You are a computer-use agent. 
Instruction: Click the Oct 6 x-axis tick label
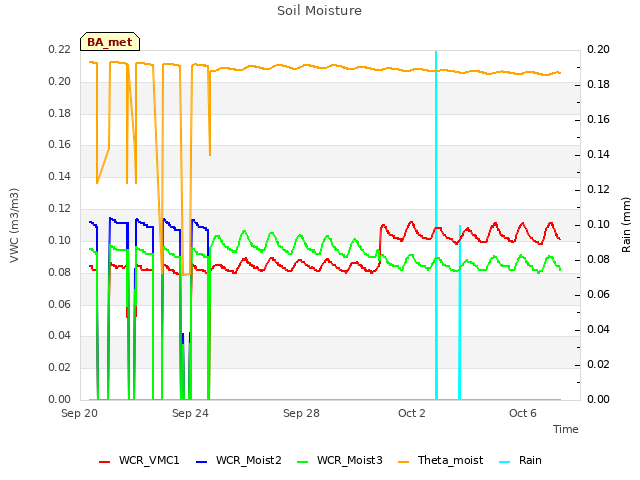coord(523,413)
